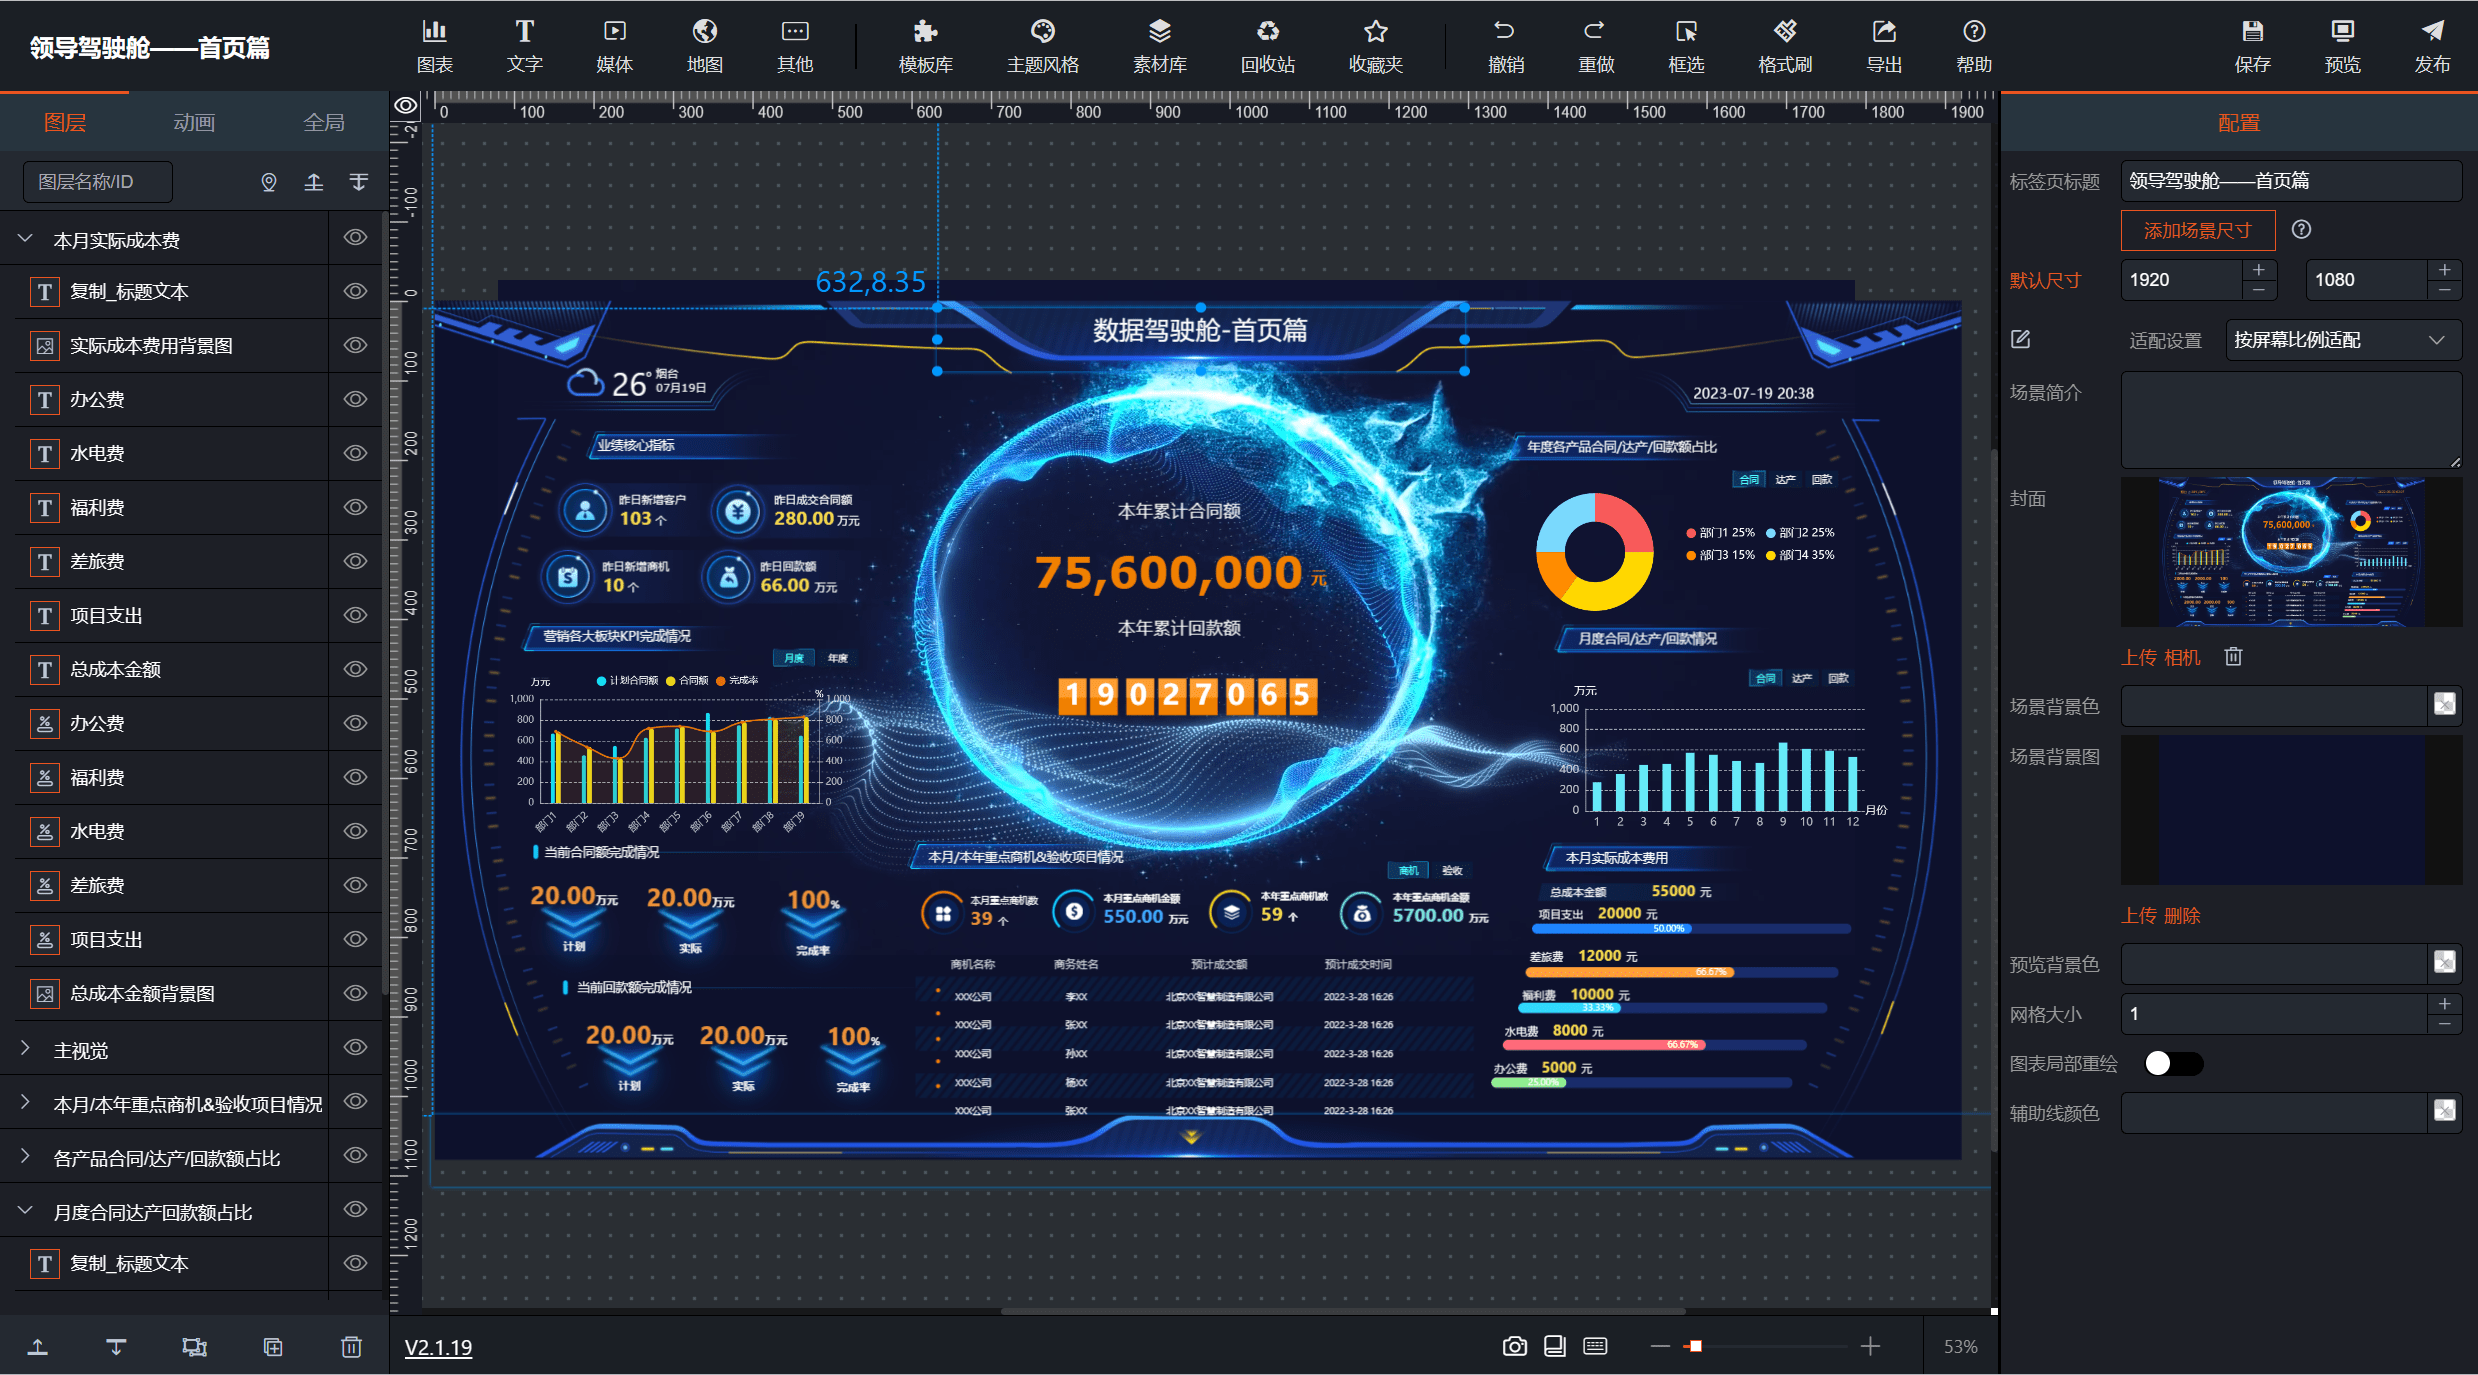The image size is (2478, 1375).
Task: Hide the 实际成本费用背景图 layer
Action: pyautogui.click(x=355, y=345)
